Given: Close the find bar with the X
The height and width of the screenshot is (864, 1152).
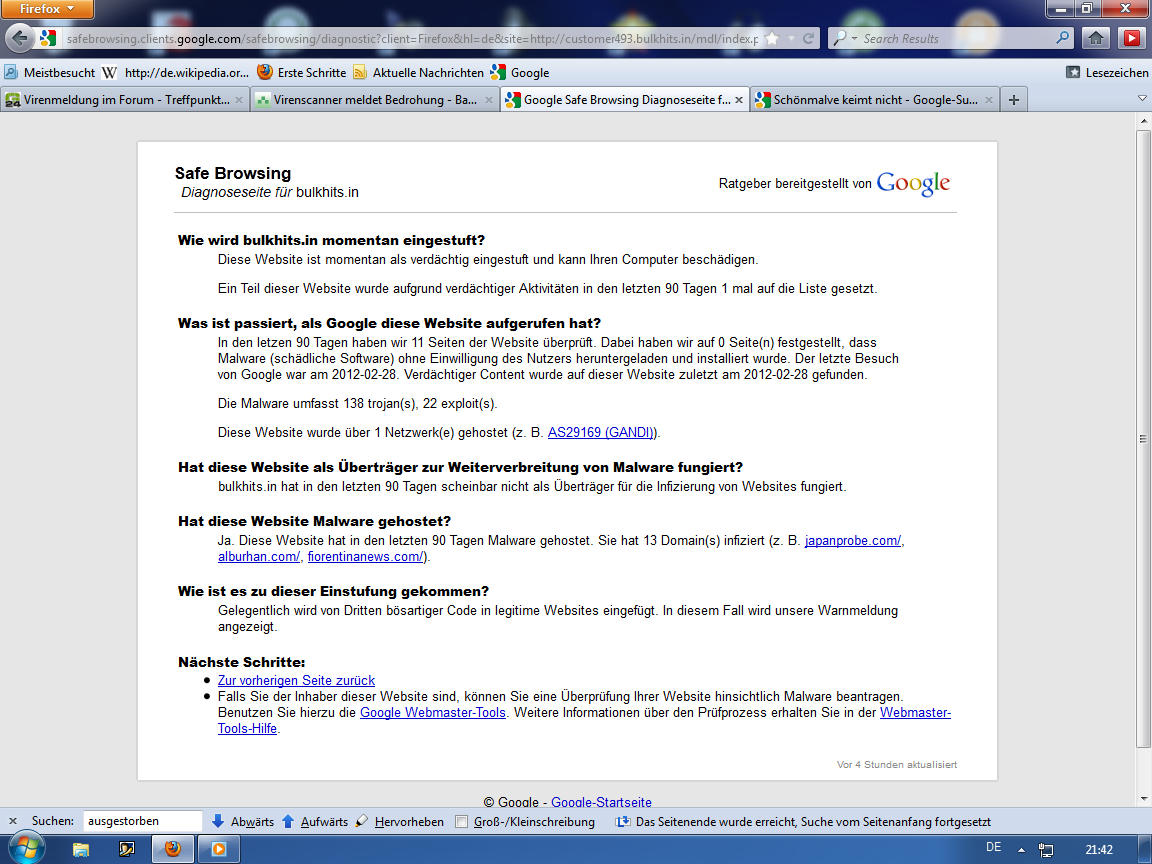Looking at the screenshot, I should [x=12, y=821].
